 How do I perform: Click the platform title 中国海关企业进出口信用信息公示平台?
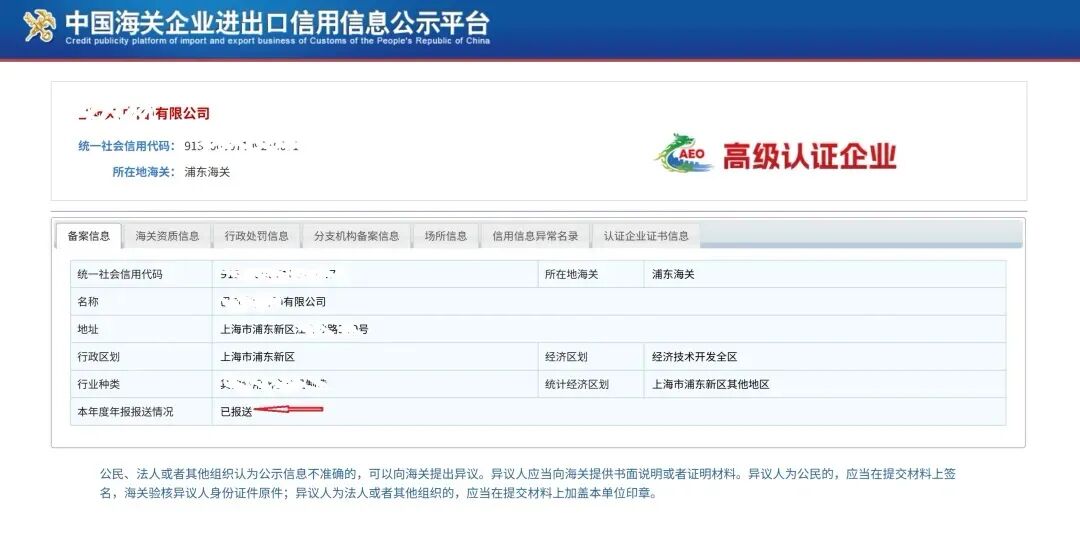coord(278,23)
